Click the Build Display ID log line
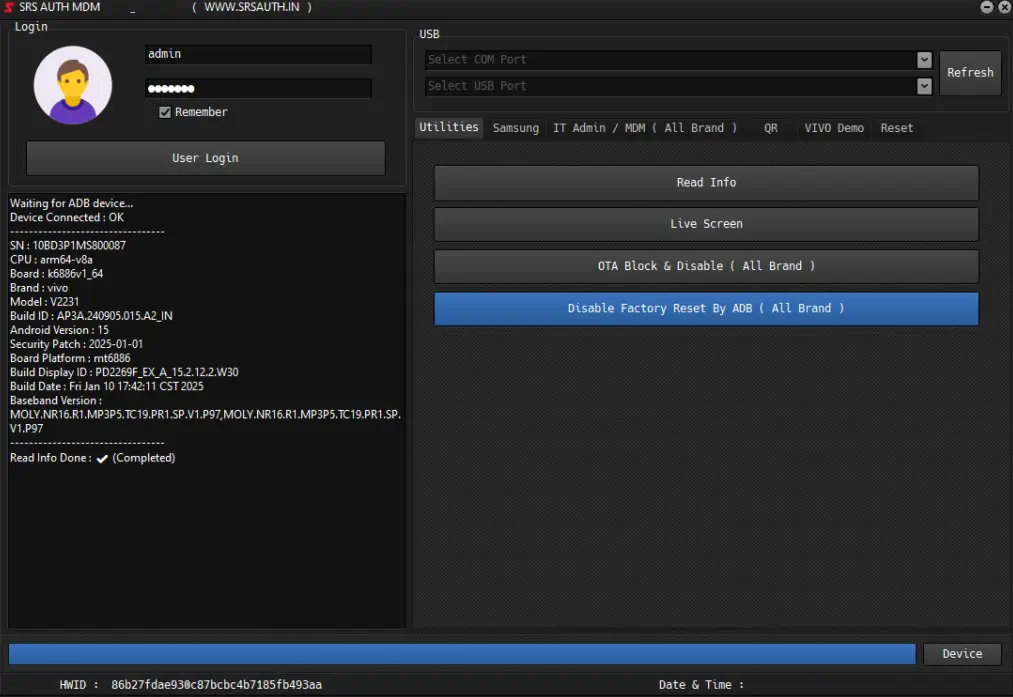Screen dimensions: 1013x697 tap(124, 372)
